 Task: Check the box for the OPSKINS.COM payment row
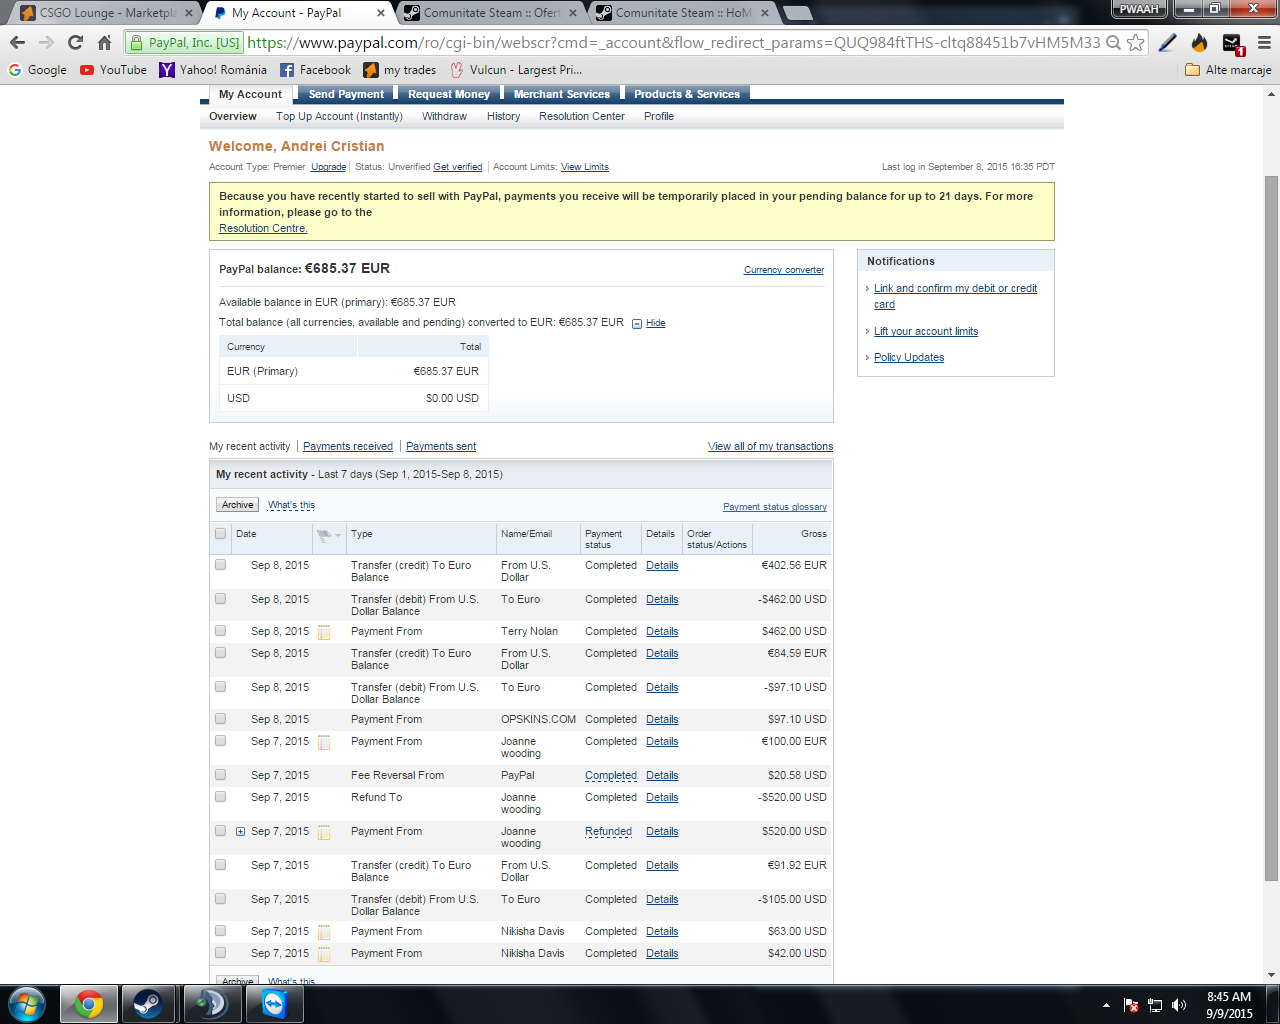(221, 719)
